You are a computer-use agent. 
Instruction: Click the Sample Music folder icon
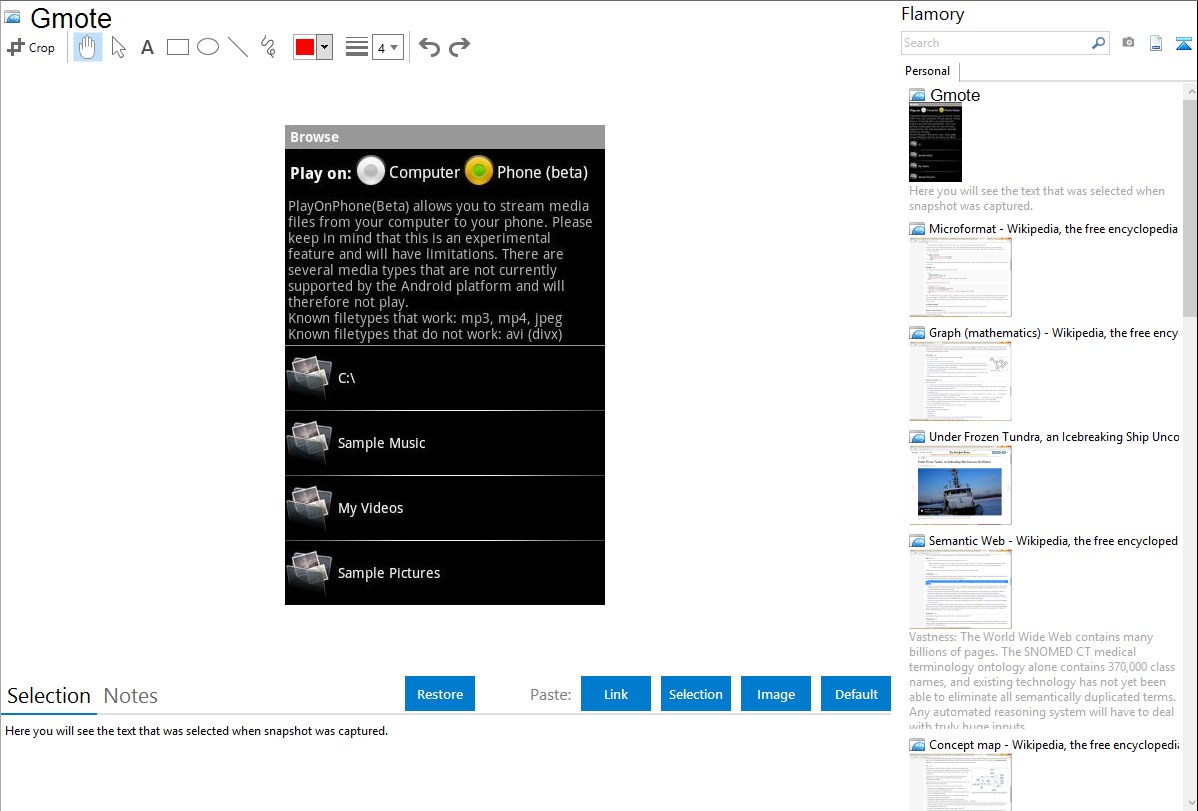click(x=309, y=442)
